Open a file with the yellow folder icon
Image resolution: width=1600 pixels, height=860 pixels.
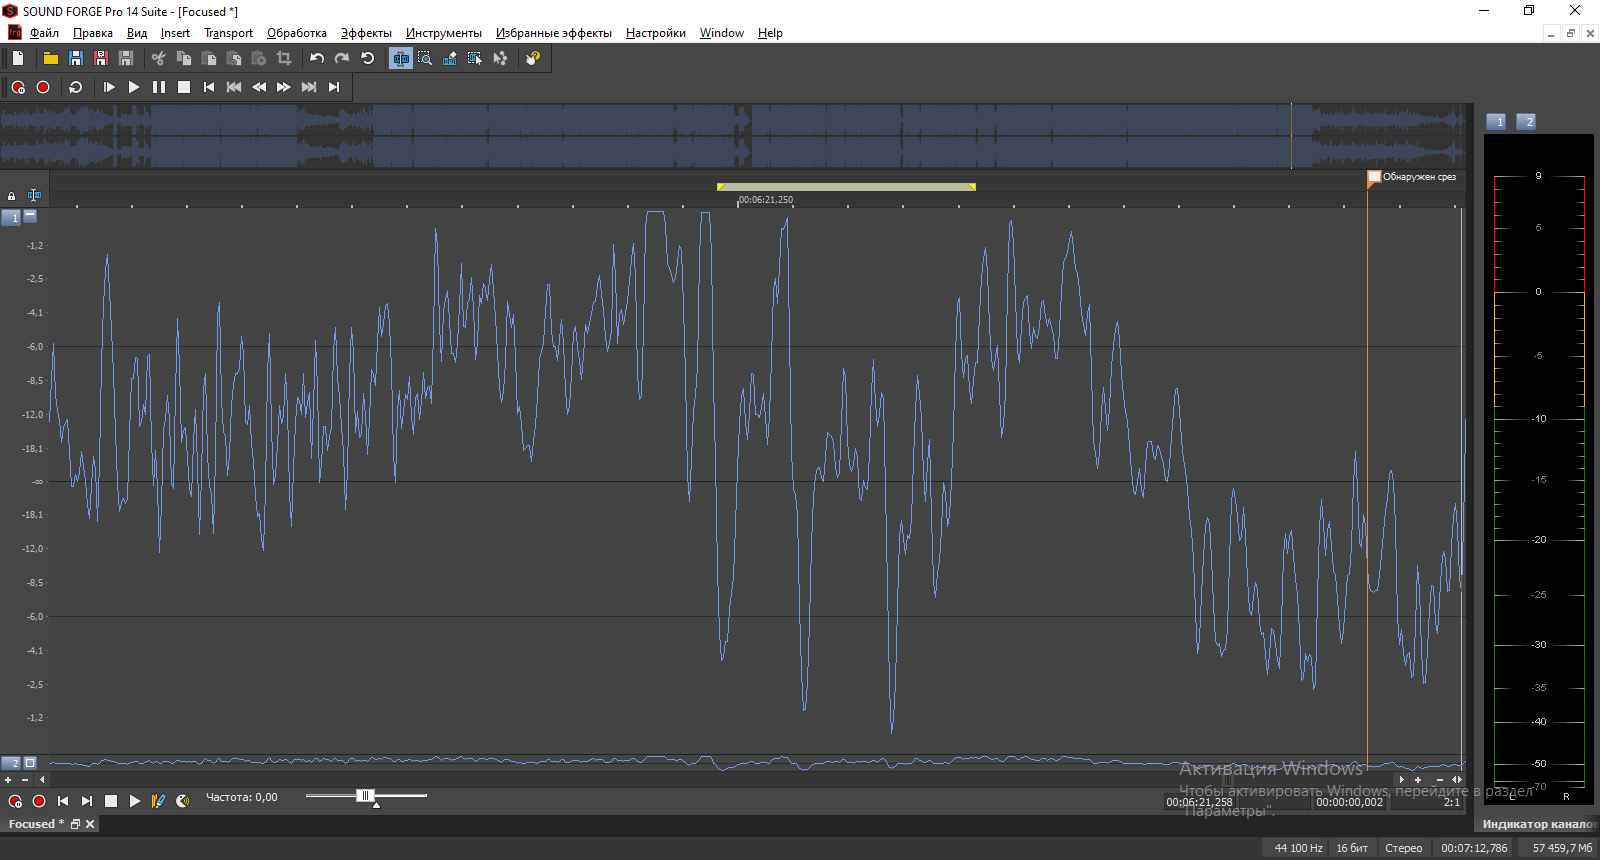[x=50, y=59]
